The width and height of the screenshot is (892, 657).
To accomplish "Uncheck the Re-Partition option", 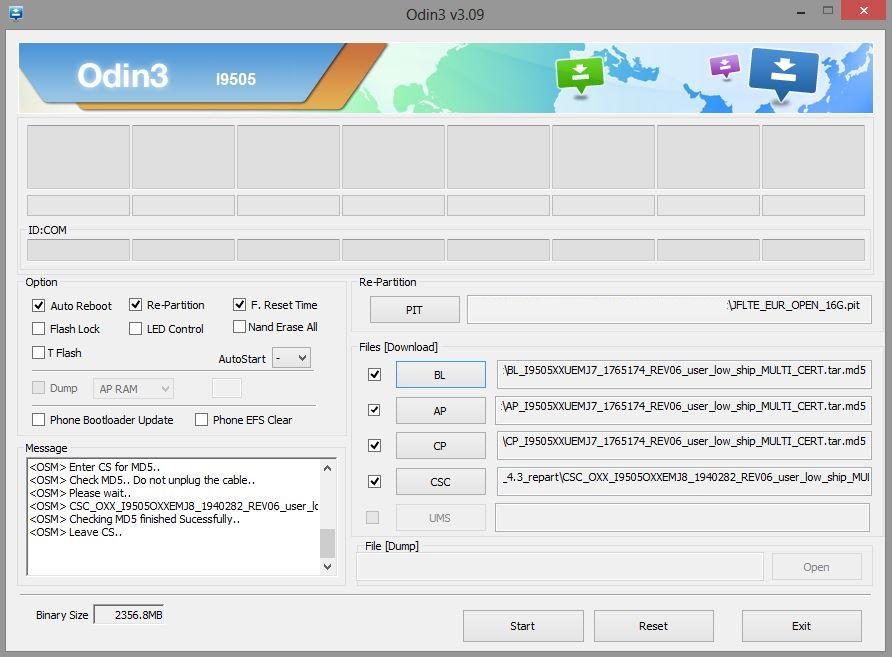I will click(135, 305).
